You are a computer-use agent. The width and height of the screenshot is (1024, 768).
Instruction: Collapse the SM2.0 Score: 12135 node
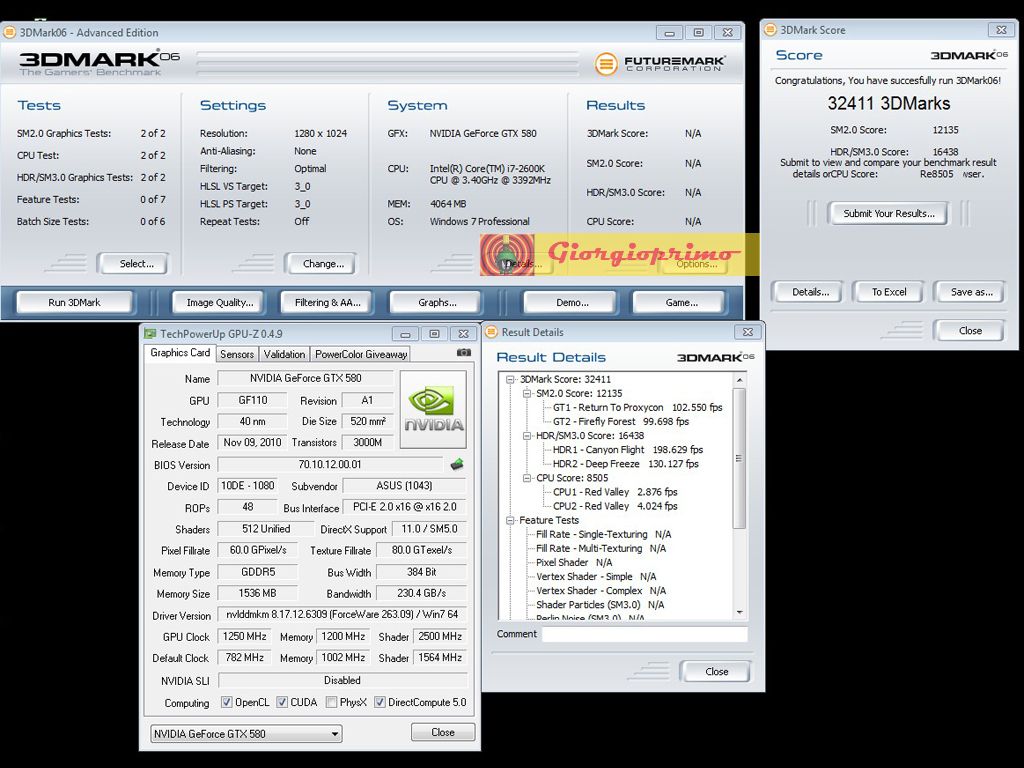527,393
